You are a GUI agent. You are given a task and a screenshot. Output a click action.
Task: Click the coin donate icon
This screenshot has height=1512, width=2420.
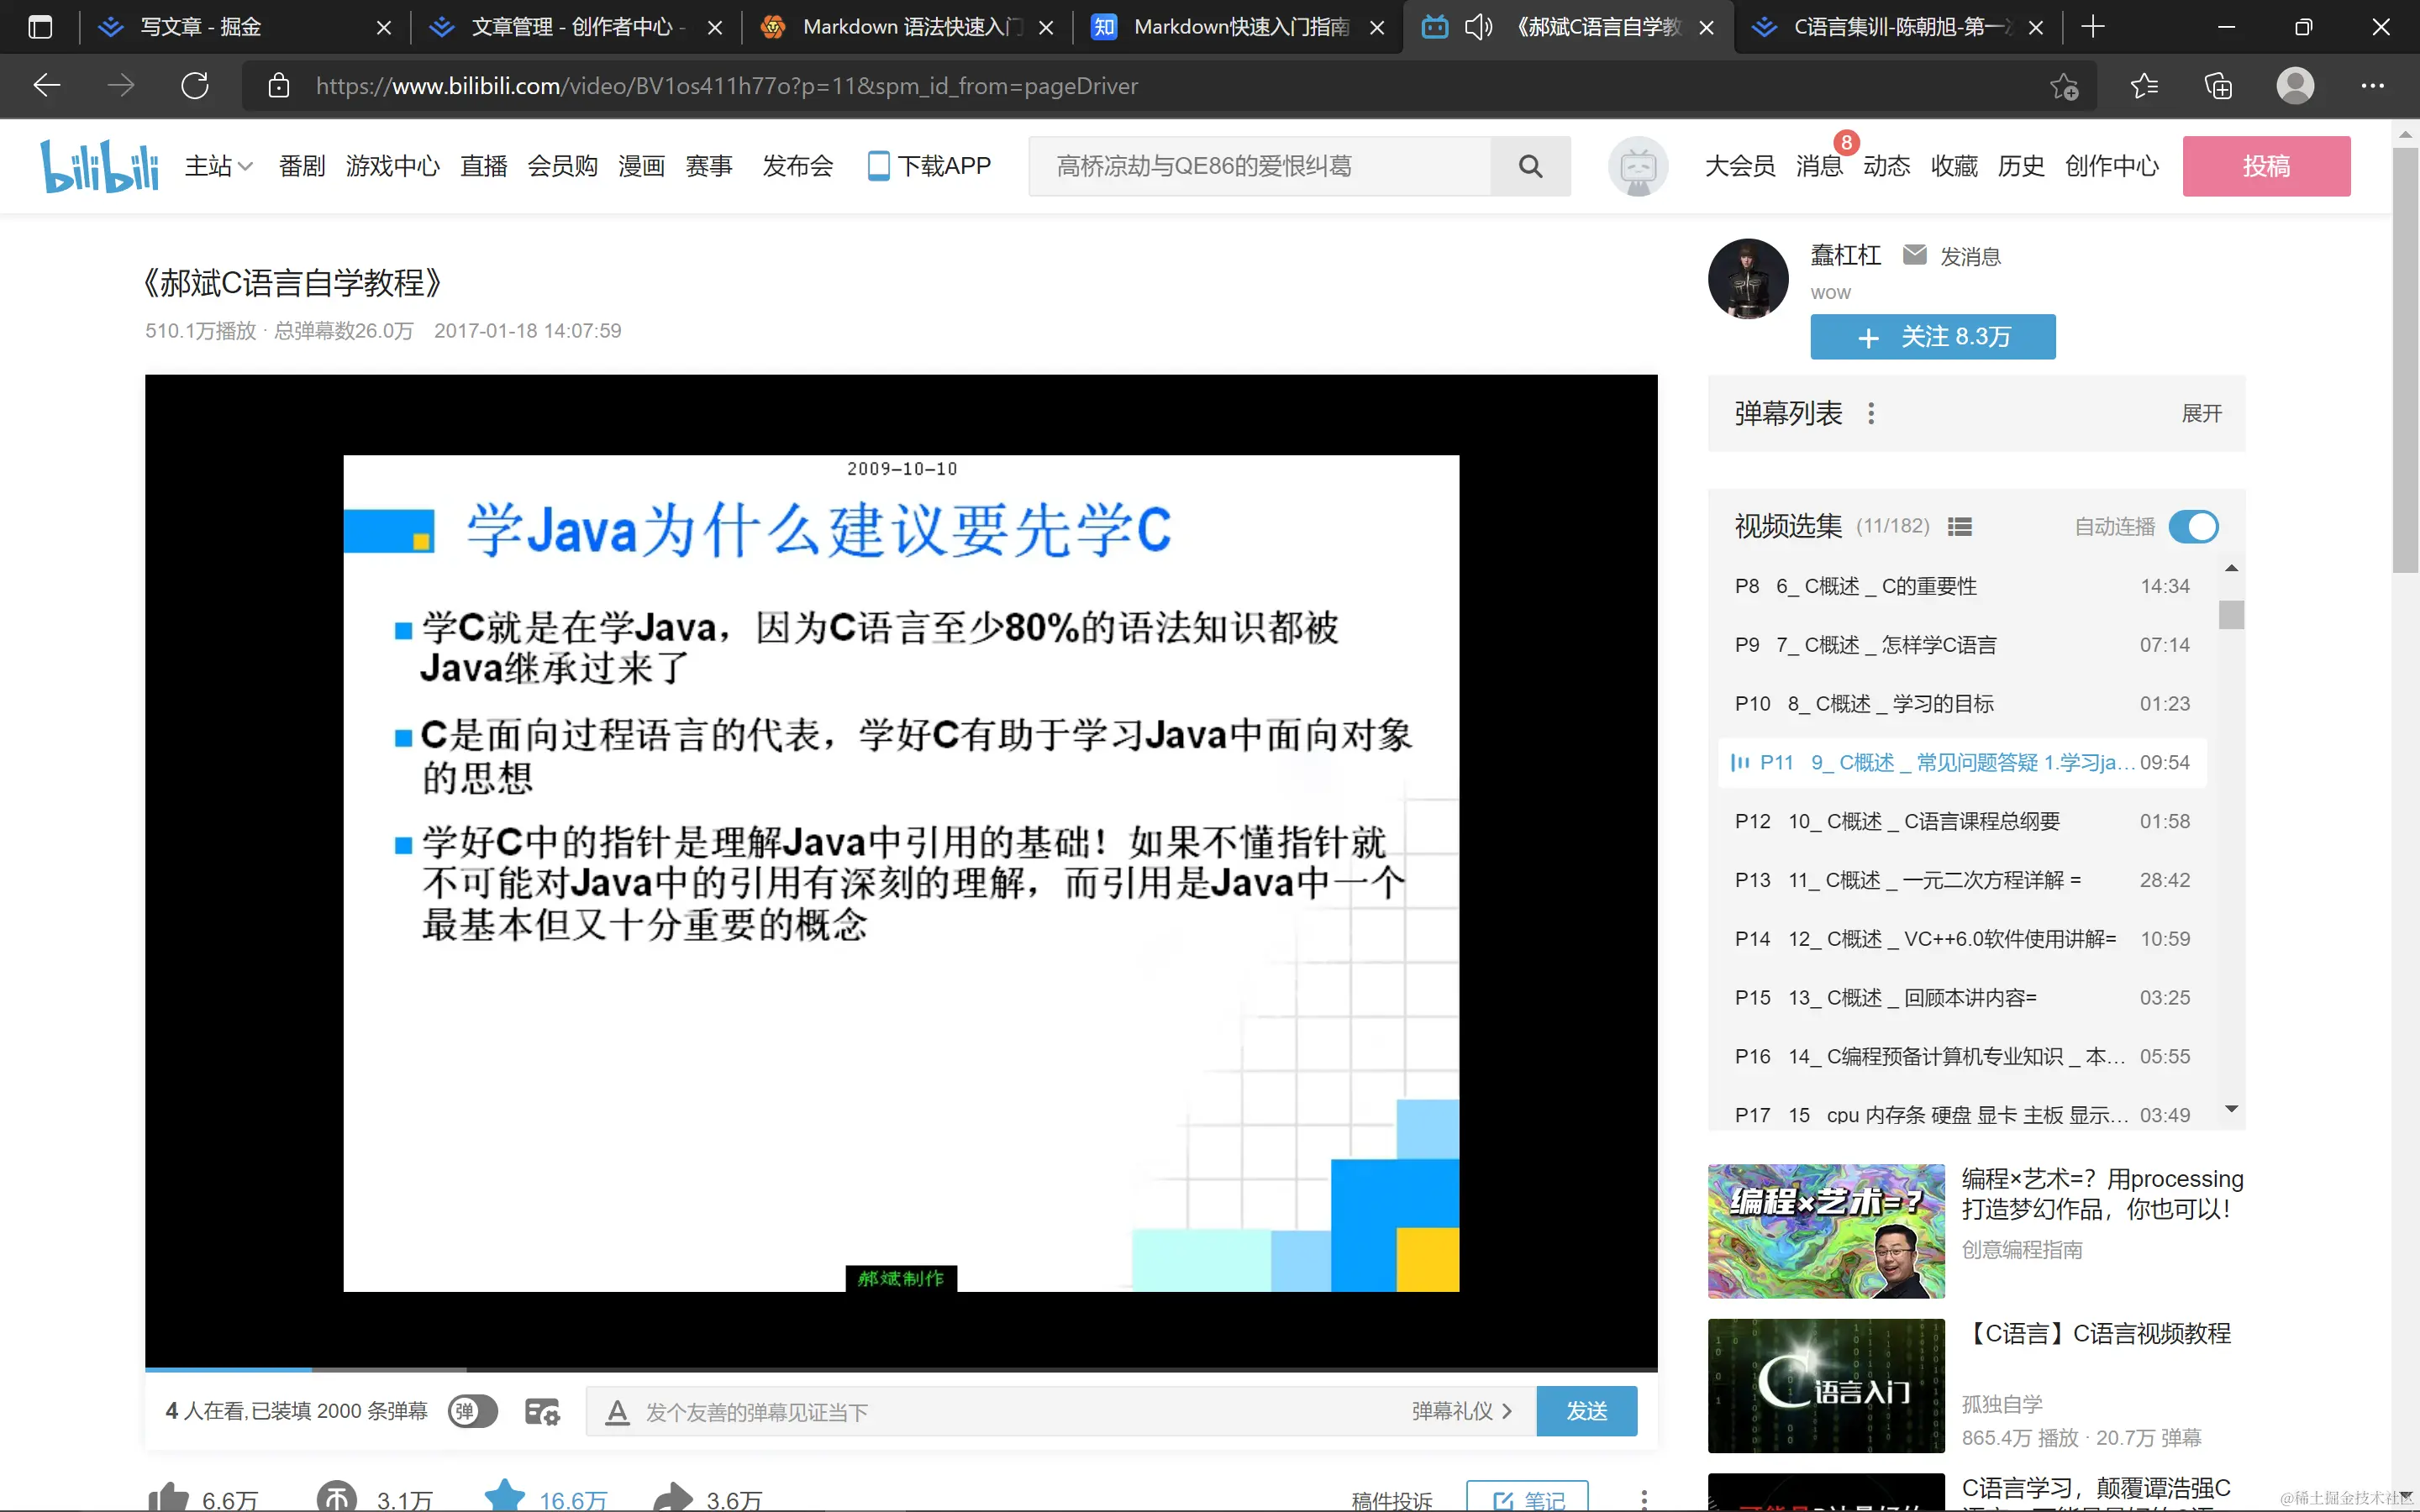tap(336, 1497)
